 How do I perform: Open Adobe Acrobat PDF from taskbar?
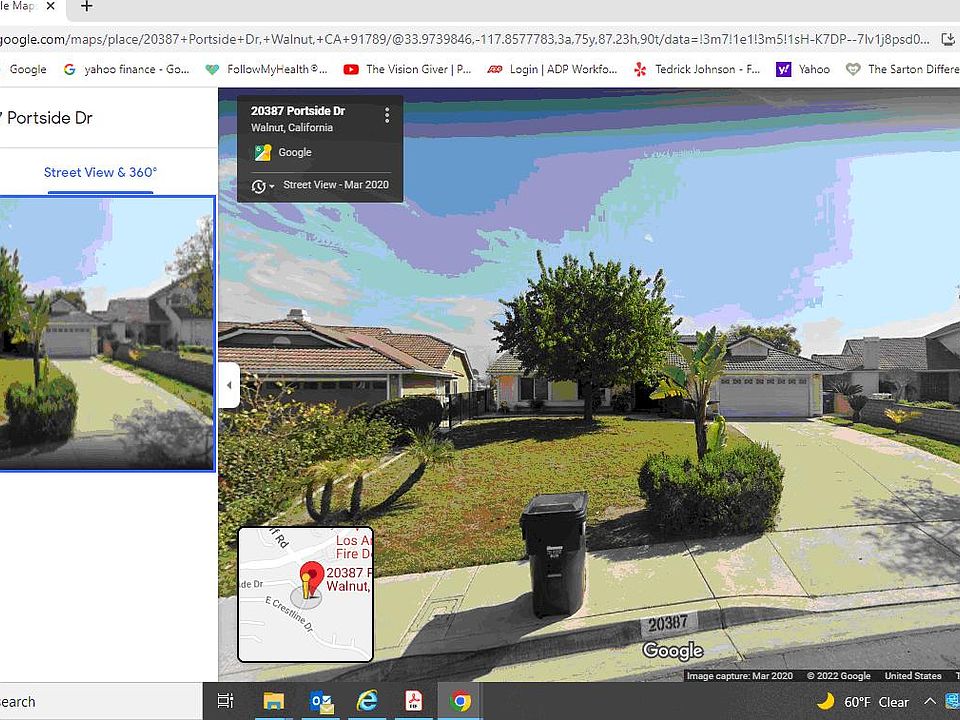point(415,701)
